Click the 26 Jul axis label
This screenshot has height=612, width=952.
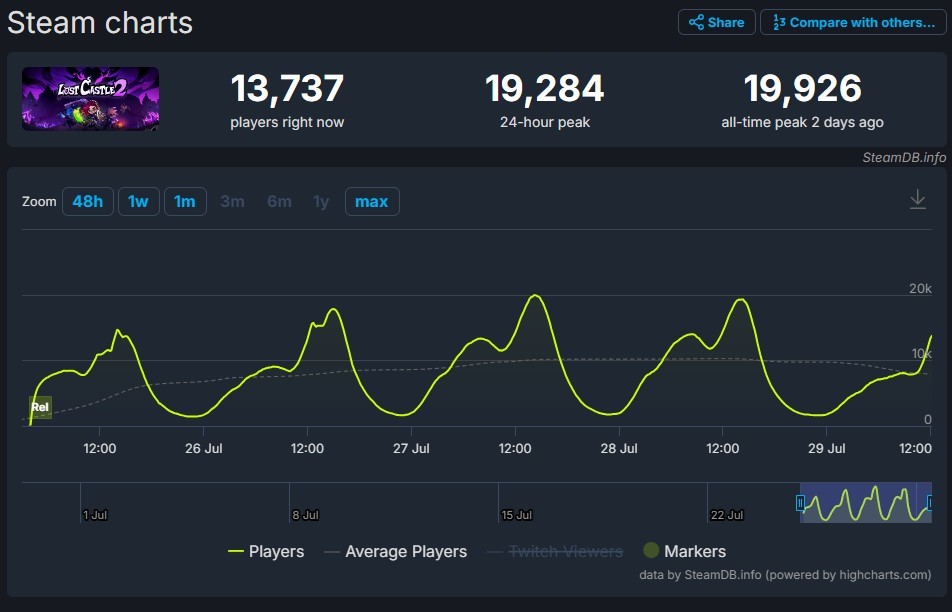[x=203, y=449]
